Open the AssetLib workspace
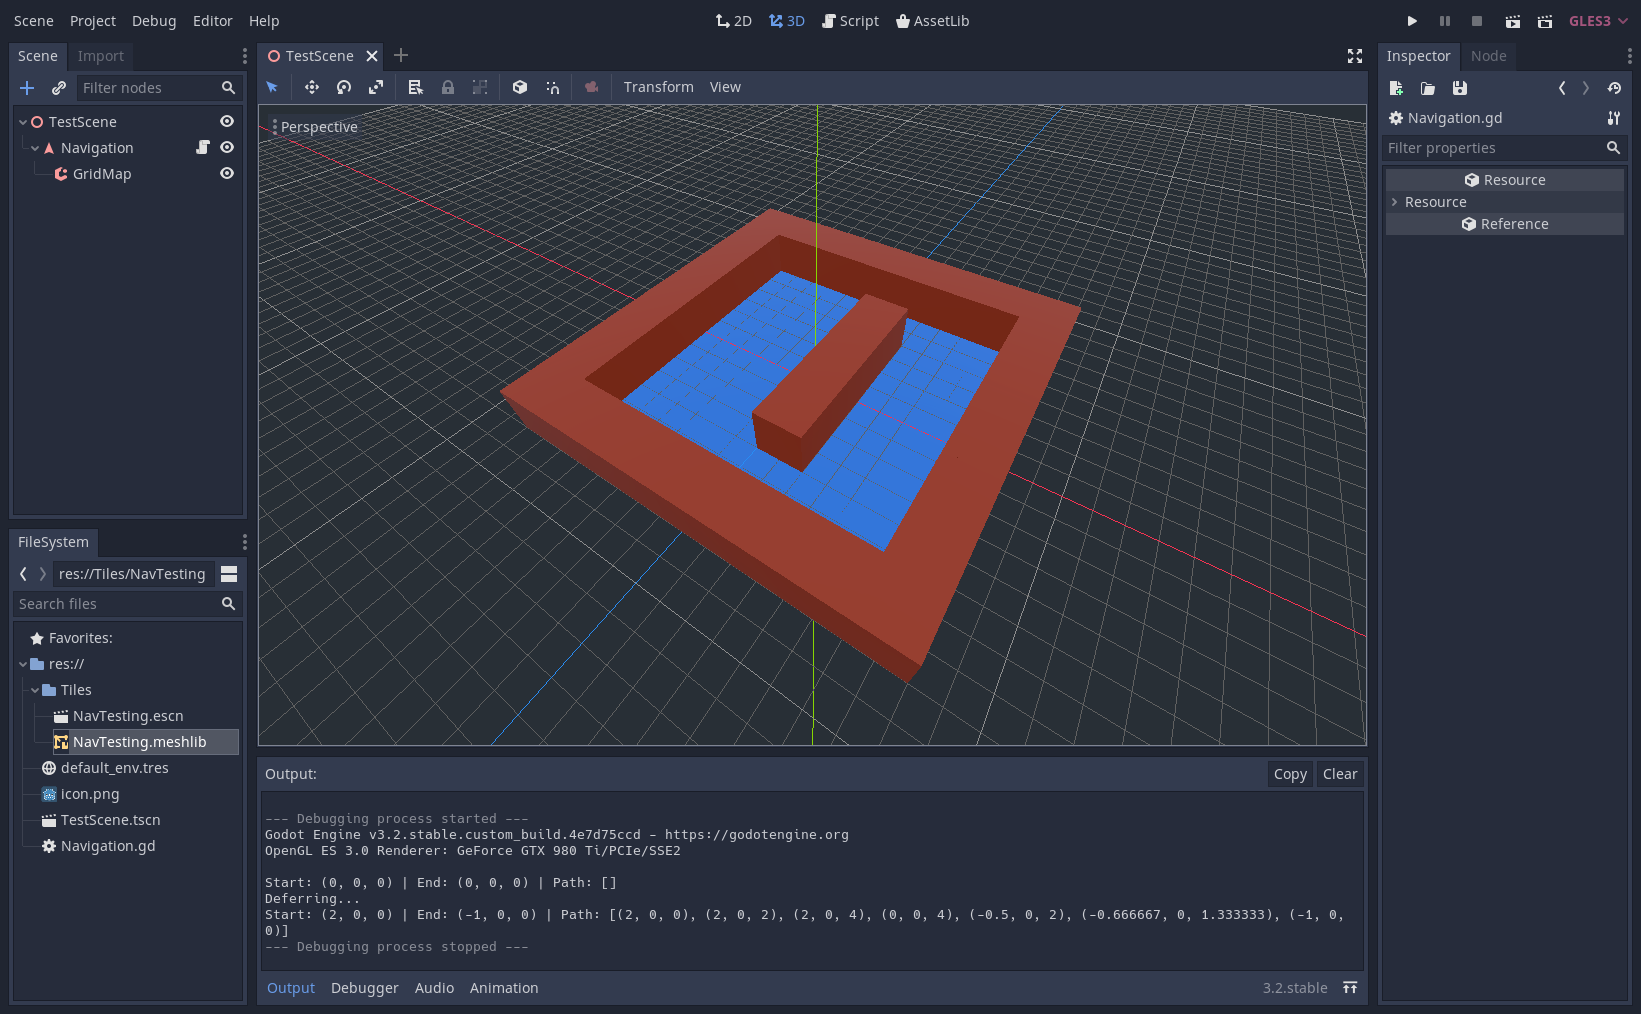This screenshot has height=1014, width=1641. coord(932,21)
